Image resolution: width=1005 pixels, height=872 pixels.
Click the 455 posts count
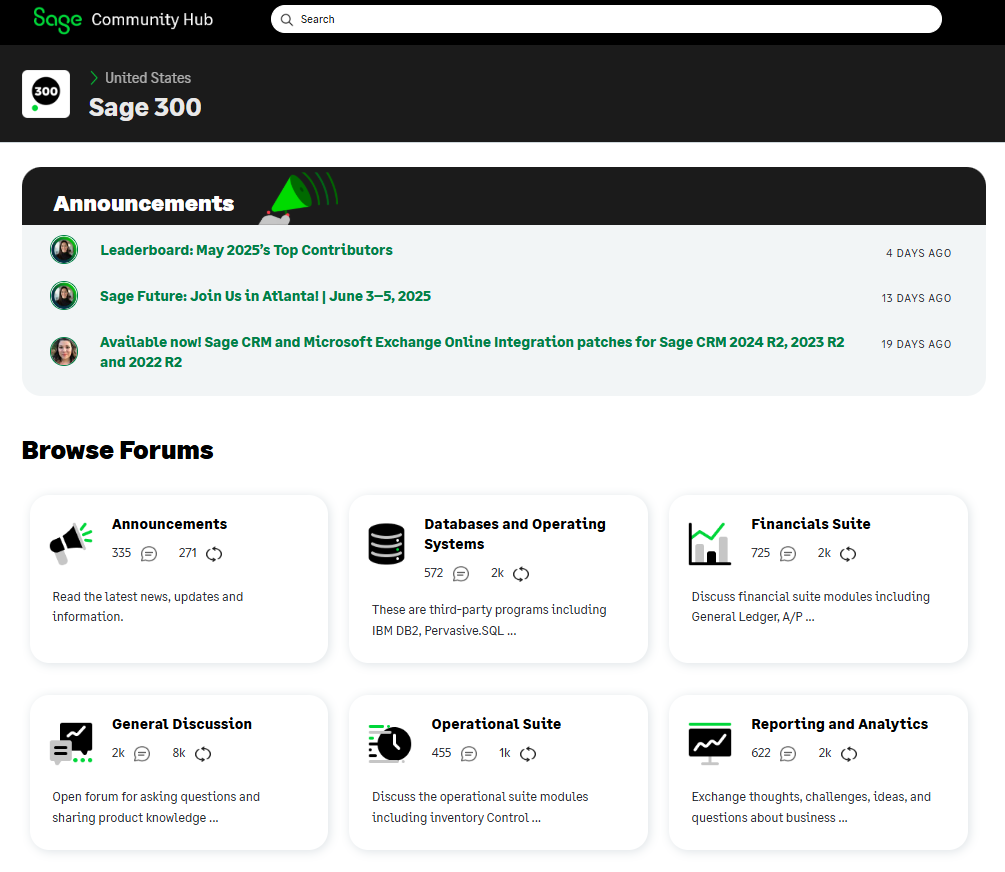[x=442, y=753]
